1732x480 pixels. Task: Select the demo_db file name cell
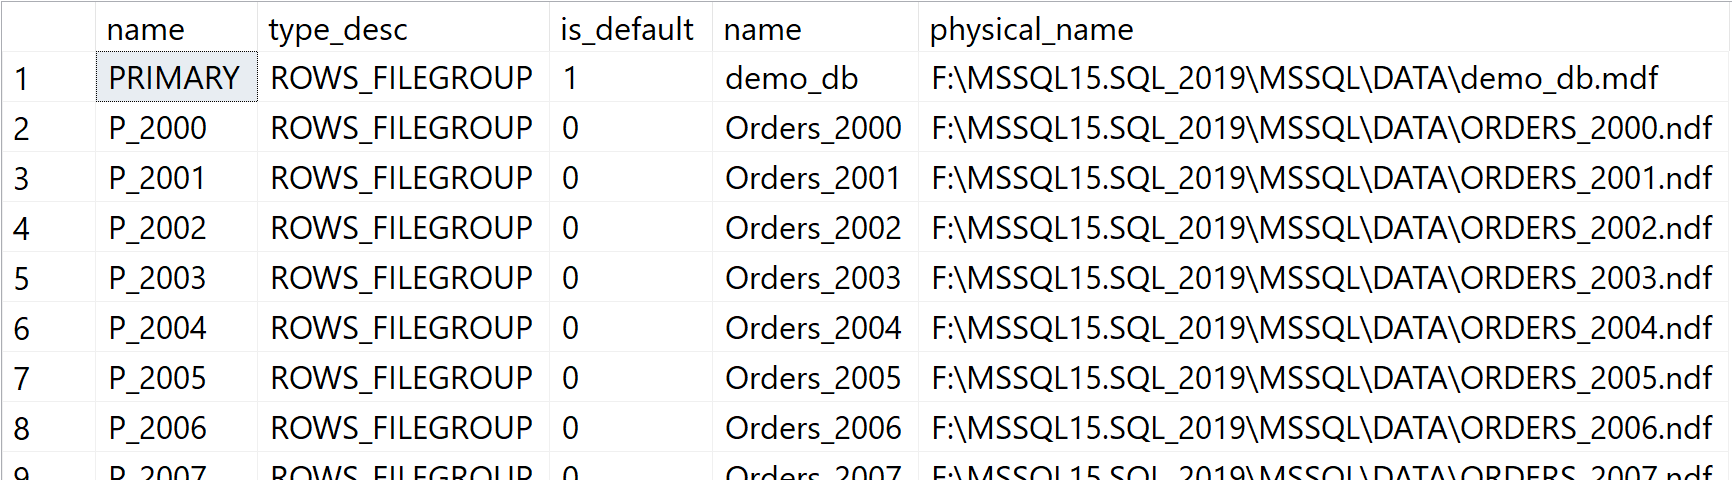(815, 77)
